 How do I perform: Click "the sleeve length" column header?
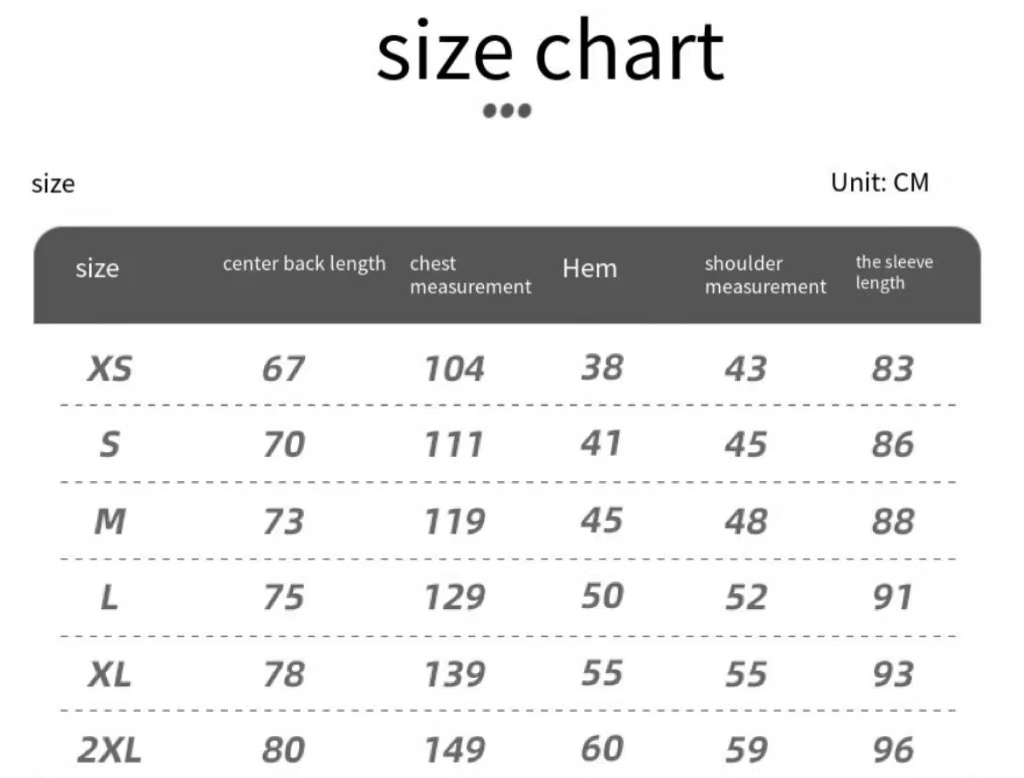894,272
